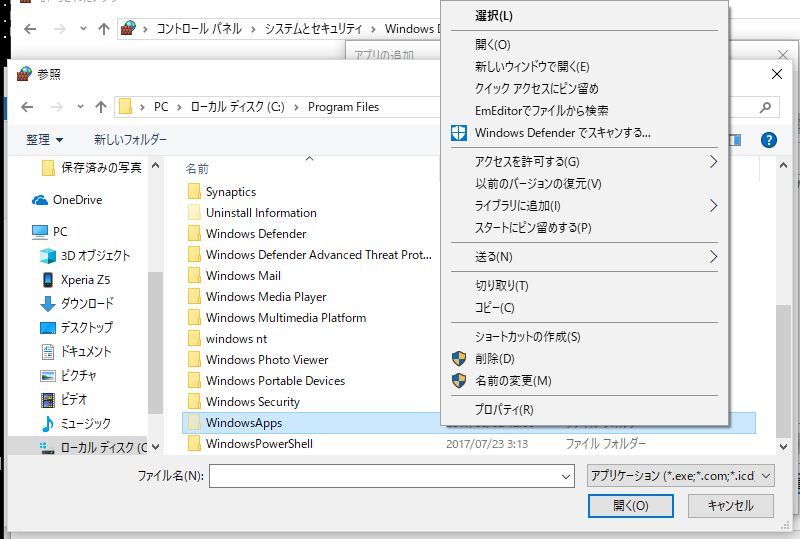Open ドキュメント in navigation pane
Screen dimensions: 800x539
coord(76,351)
